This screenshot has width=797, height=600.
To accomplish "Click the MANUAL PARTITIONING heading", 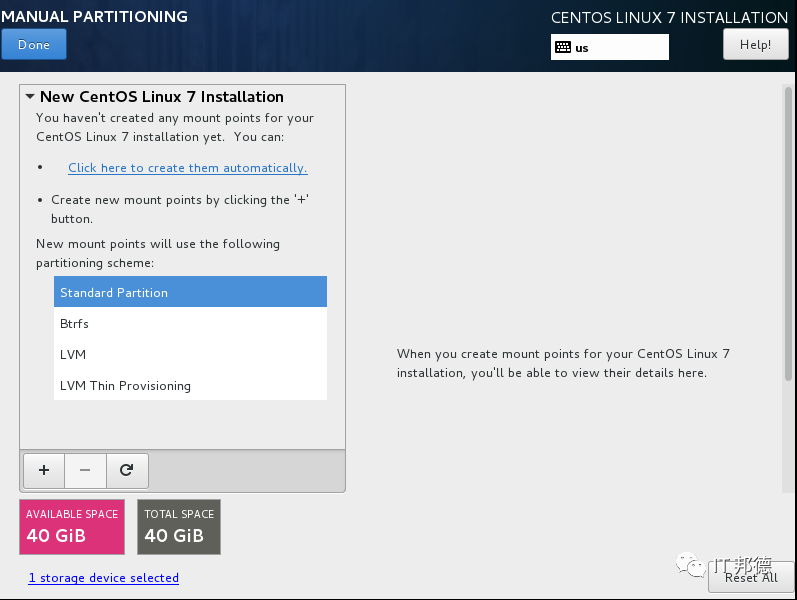I will pos(95,16).
